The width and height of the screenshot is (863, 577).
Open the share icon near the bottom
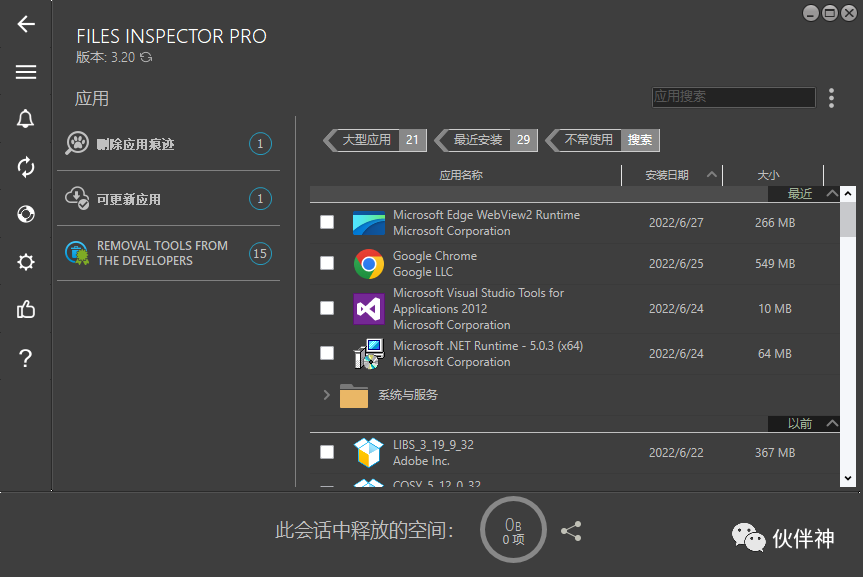tap(571, 531)
